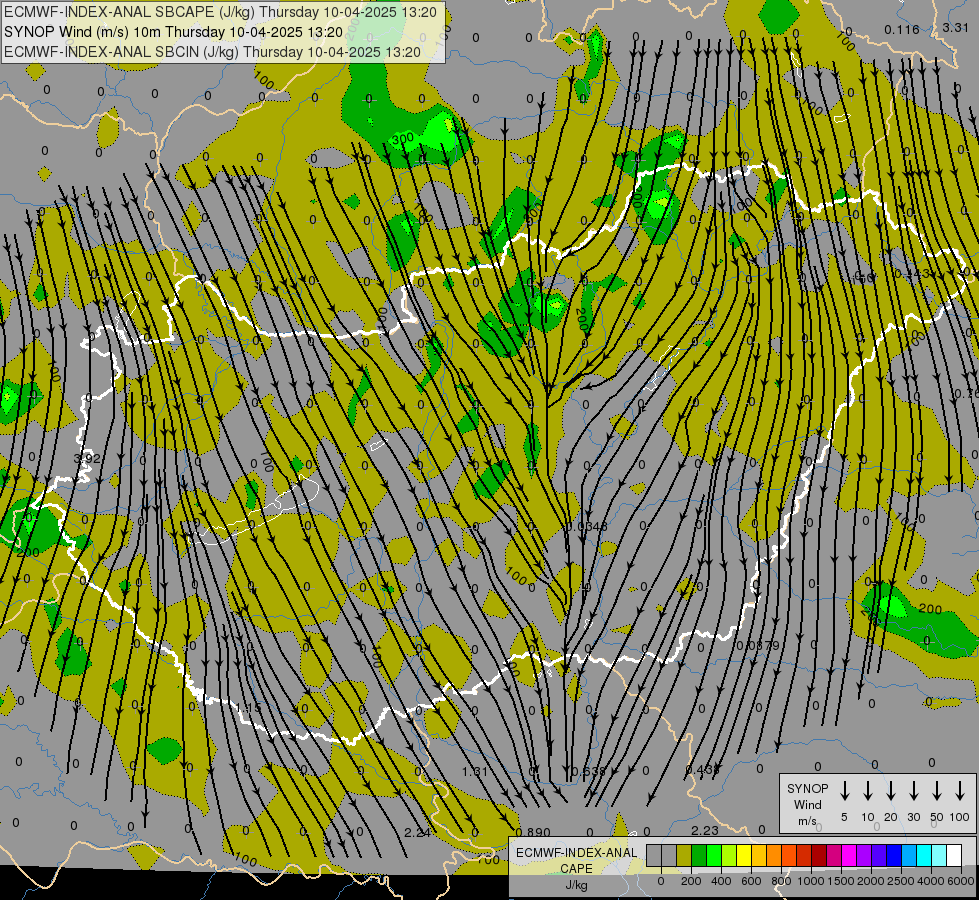
Task: Click the '6000' tick on the color scale
Action: coord(961,881)
